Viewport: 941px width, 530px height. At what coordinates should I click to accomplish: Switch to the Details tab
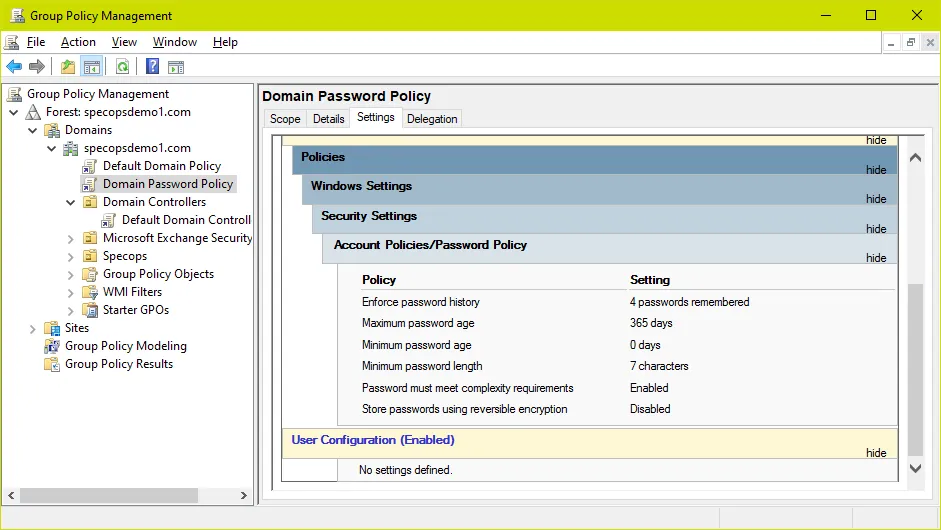click(x=329, y=119)
